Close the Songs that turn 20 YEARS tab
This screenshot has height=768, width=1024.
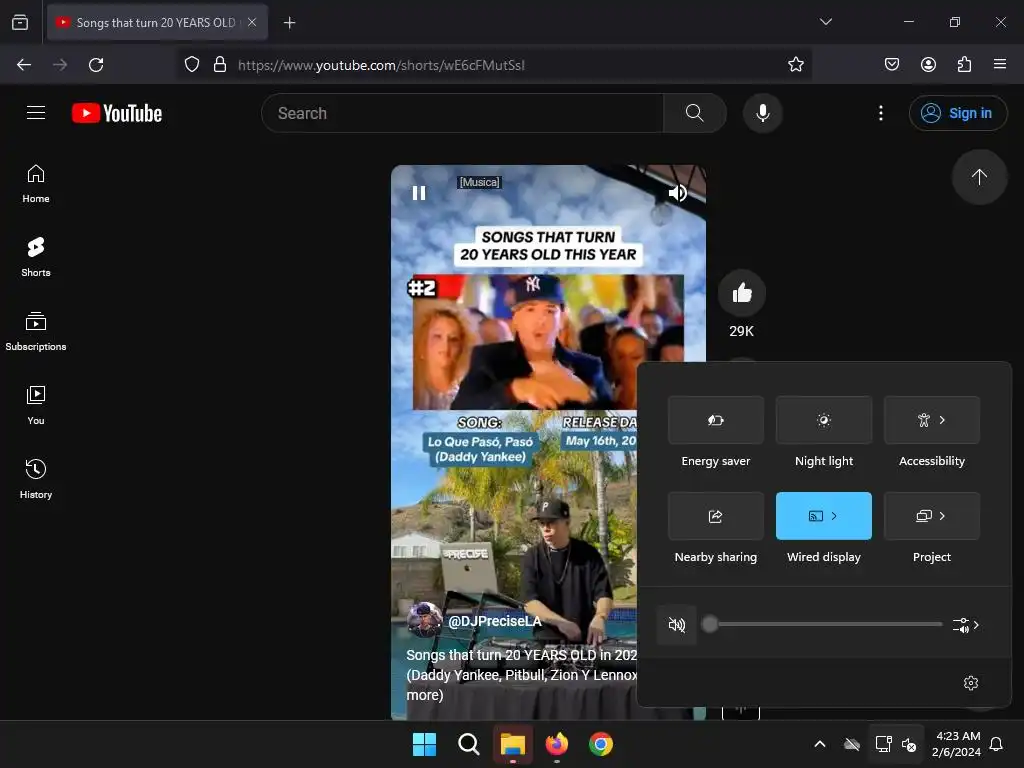252,22
